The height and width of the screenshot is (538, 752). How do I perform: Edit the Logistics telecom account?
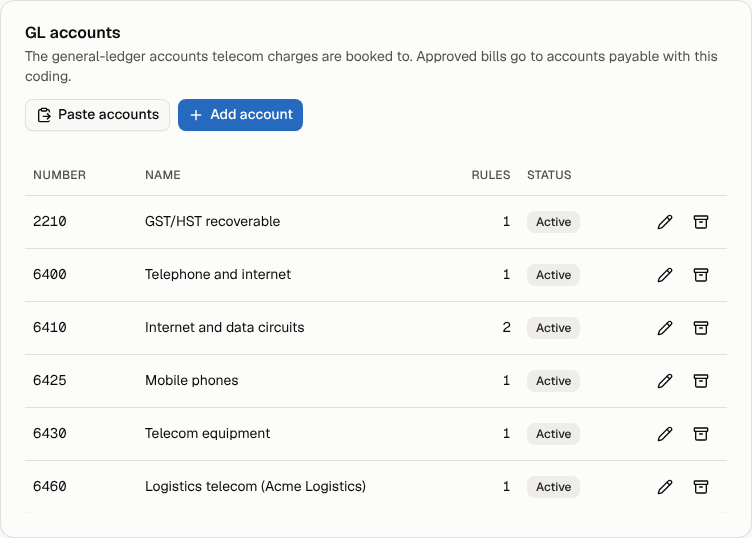665,487
